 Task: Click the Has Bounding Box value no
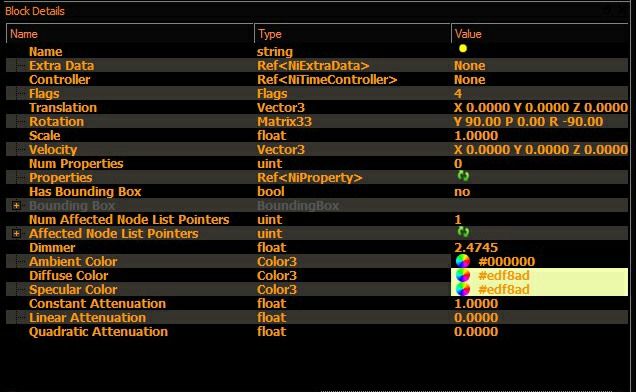tap(462, 192)
